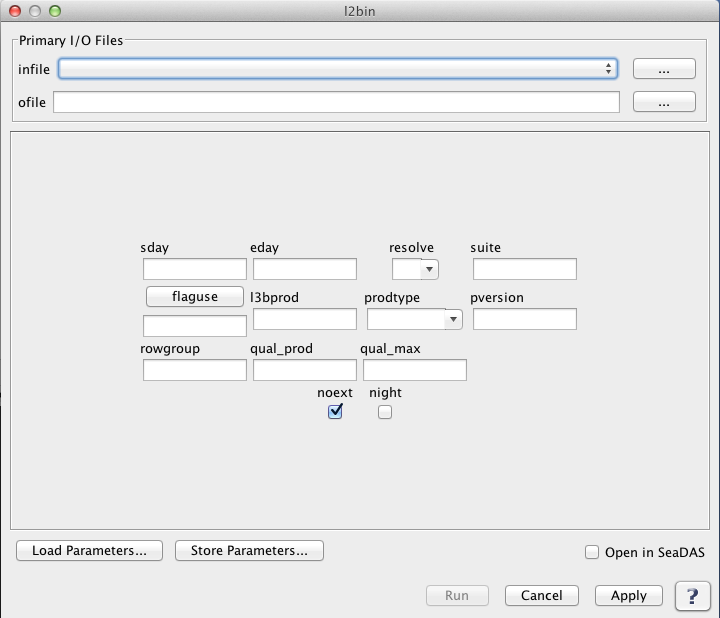Click the sday input field
Viewport: 720px width, 618px height.
pos(195,269)
